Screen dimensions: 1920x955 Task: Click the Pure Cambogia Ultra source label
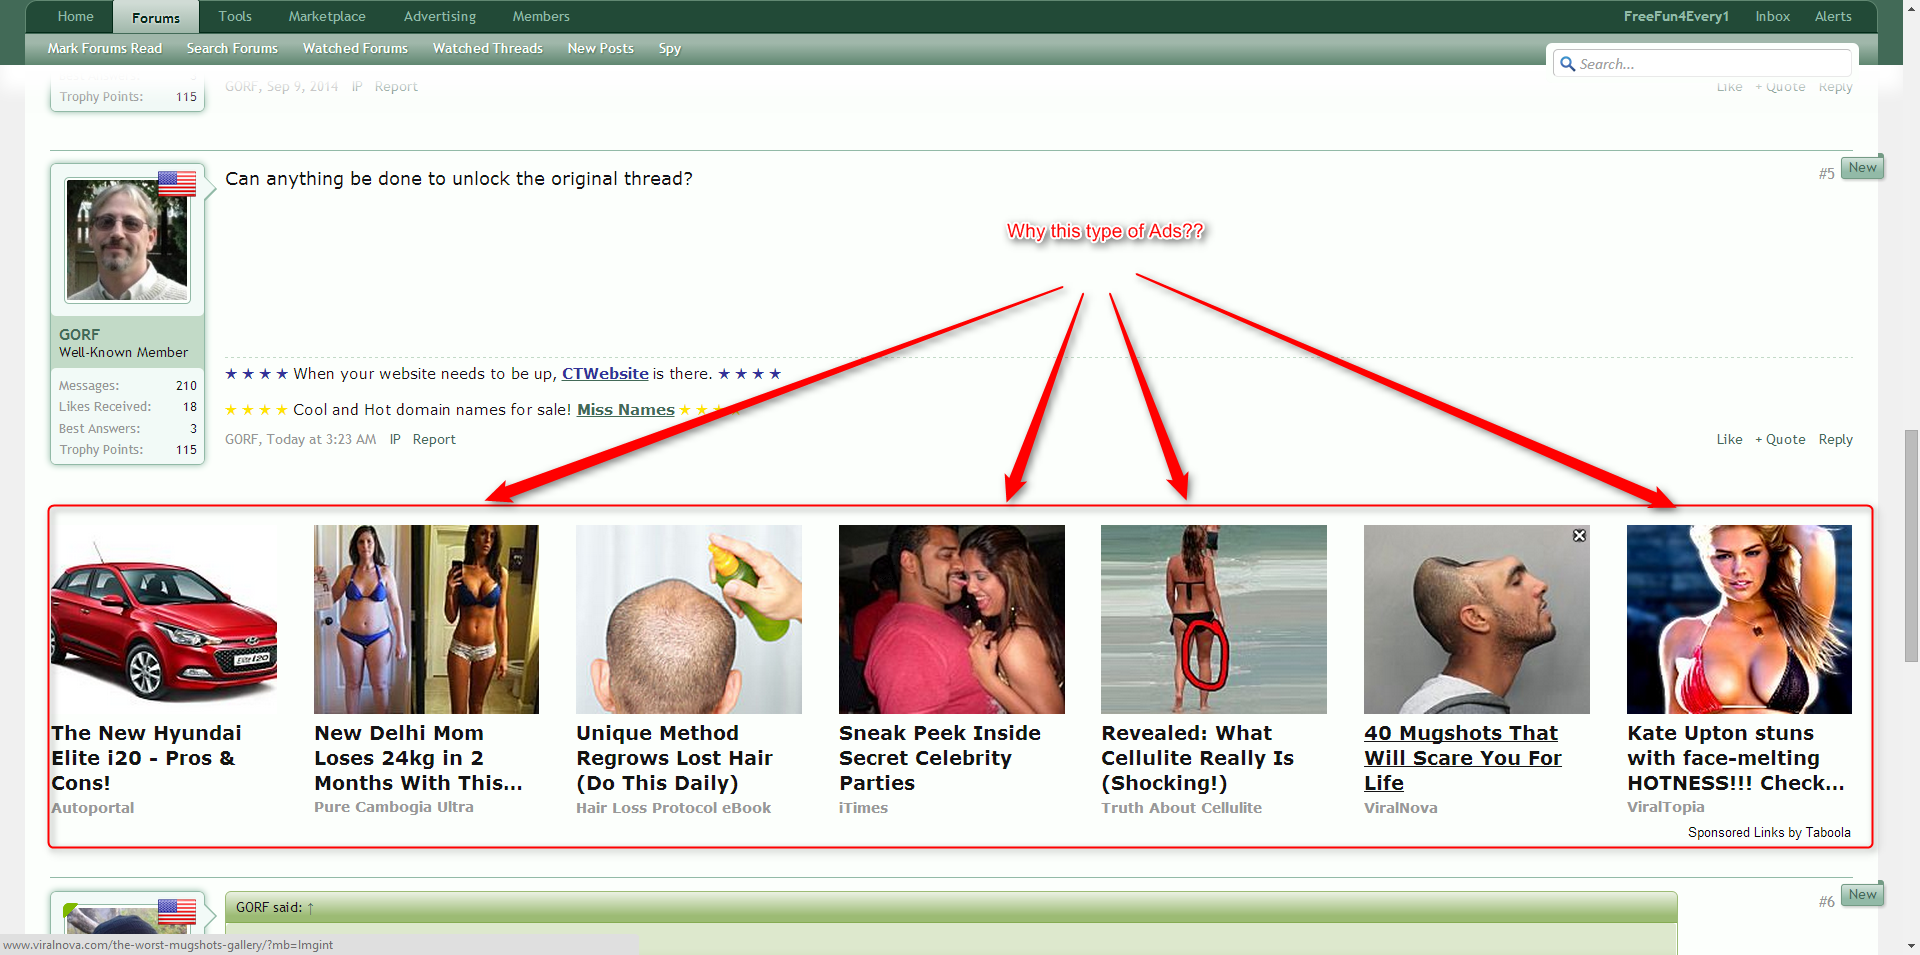click(394, 807)
